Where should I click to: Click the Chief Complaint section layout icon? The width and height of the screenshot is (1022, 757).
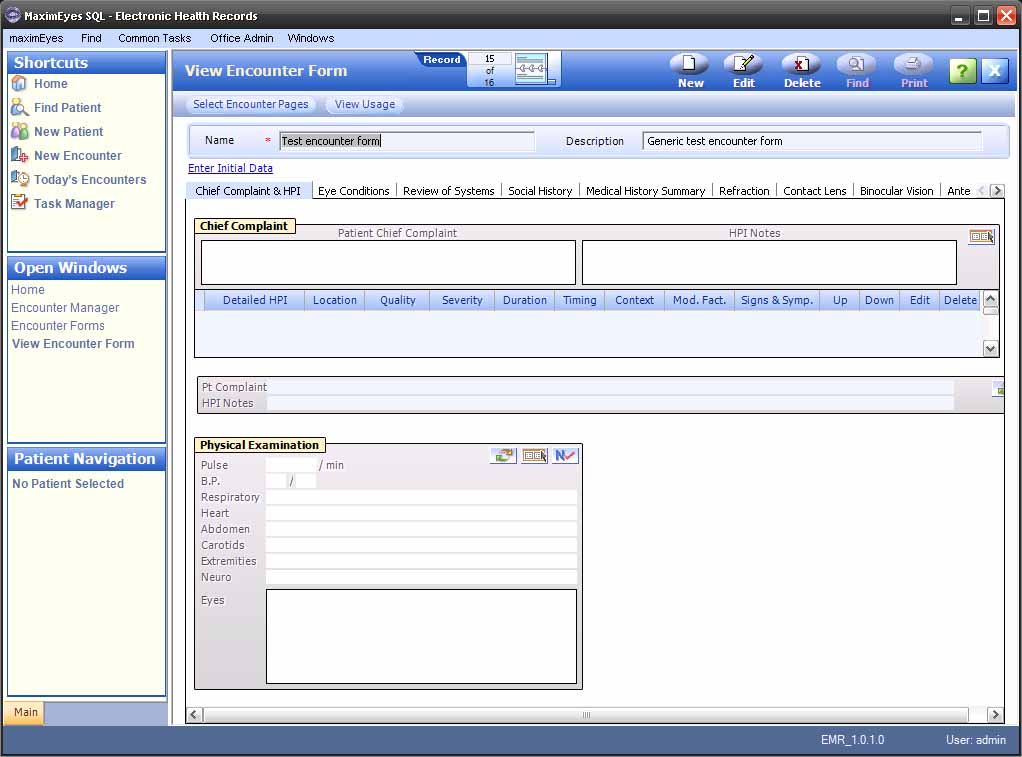[982, 237]
